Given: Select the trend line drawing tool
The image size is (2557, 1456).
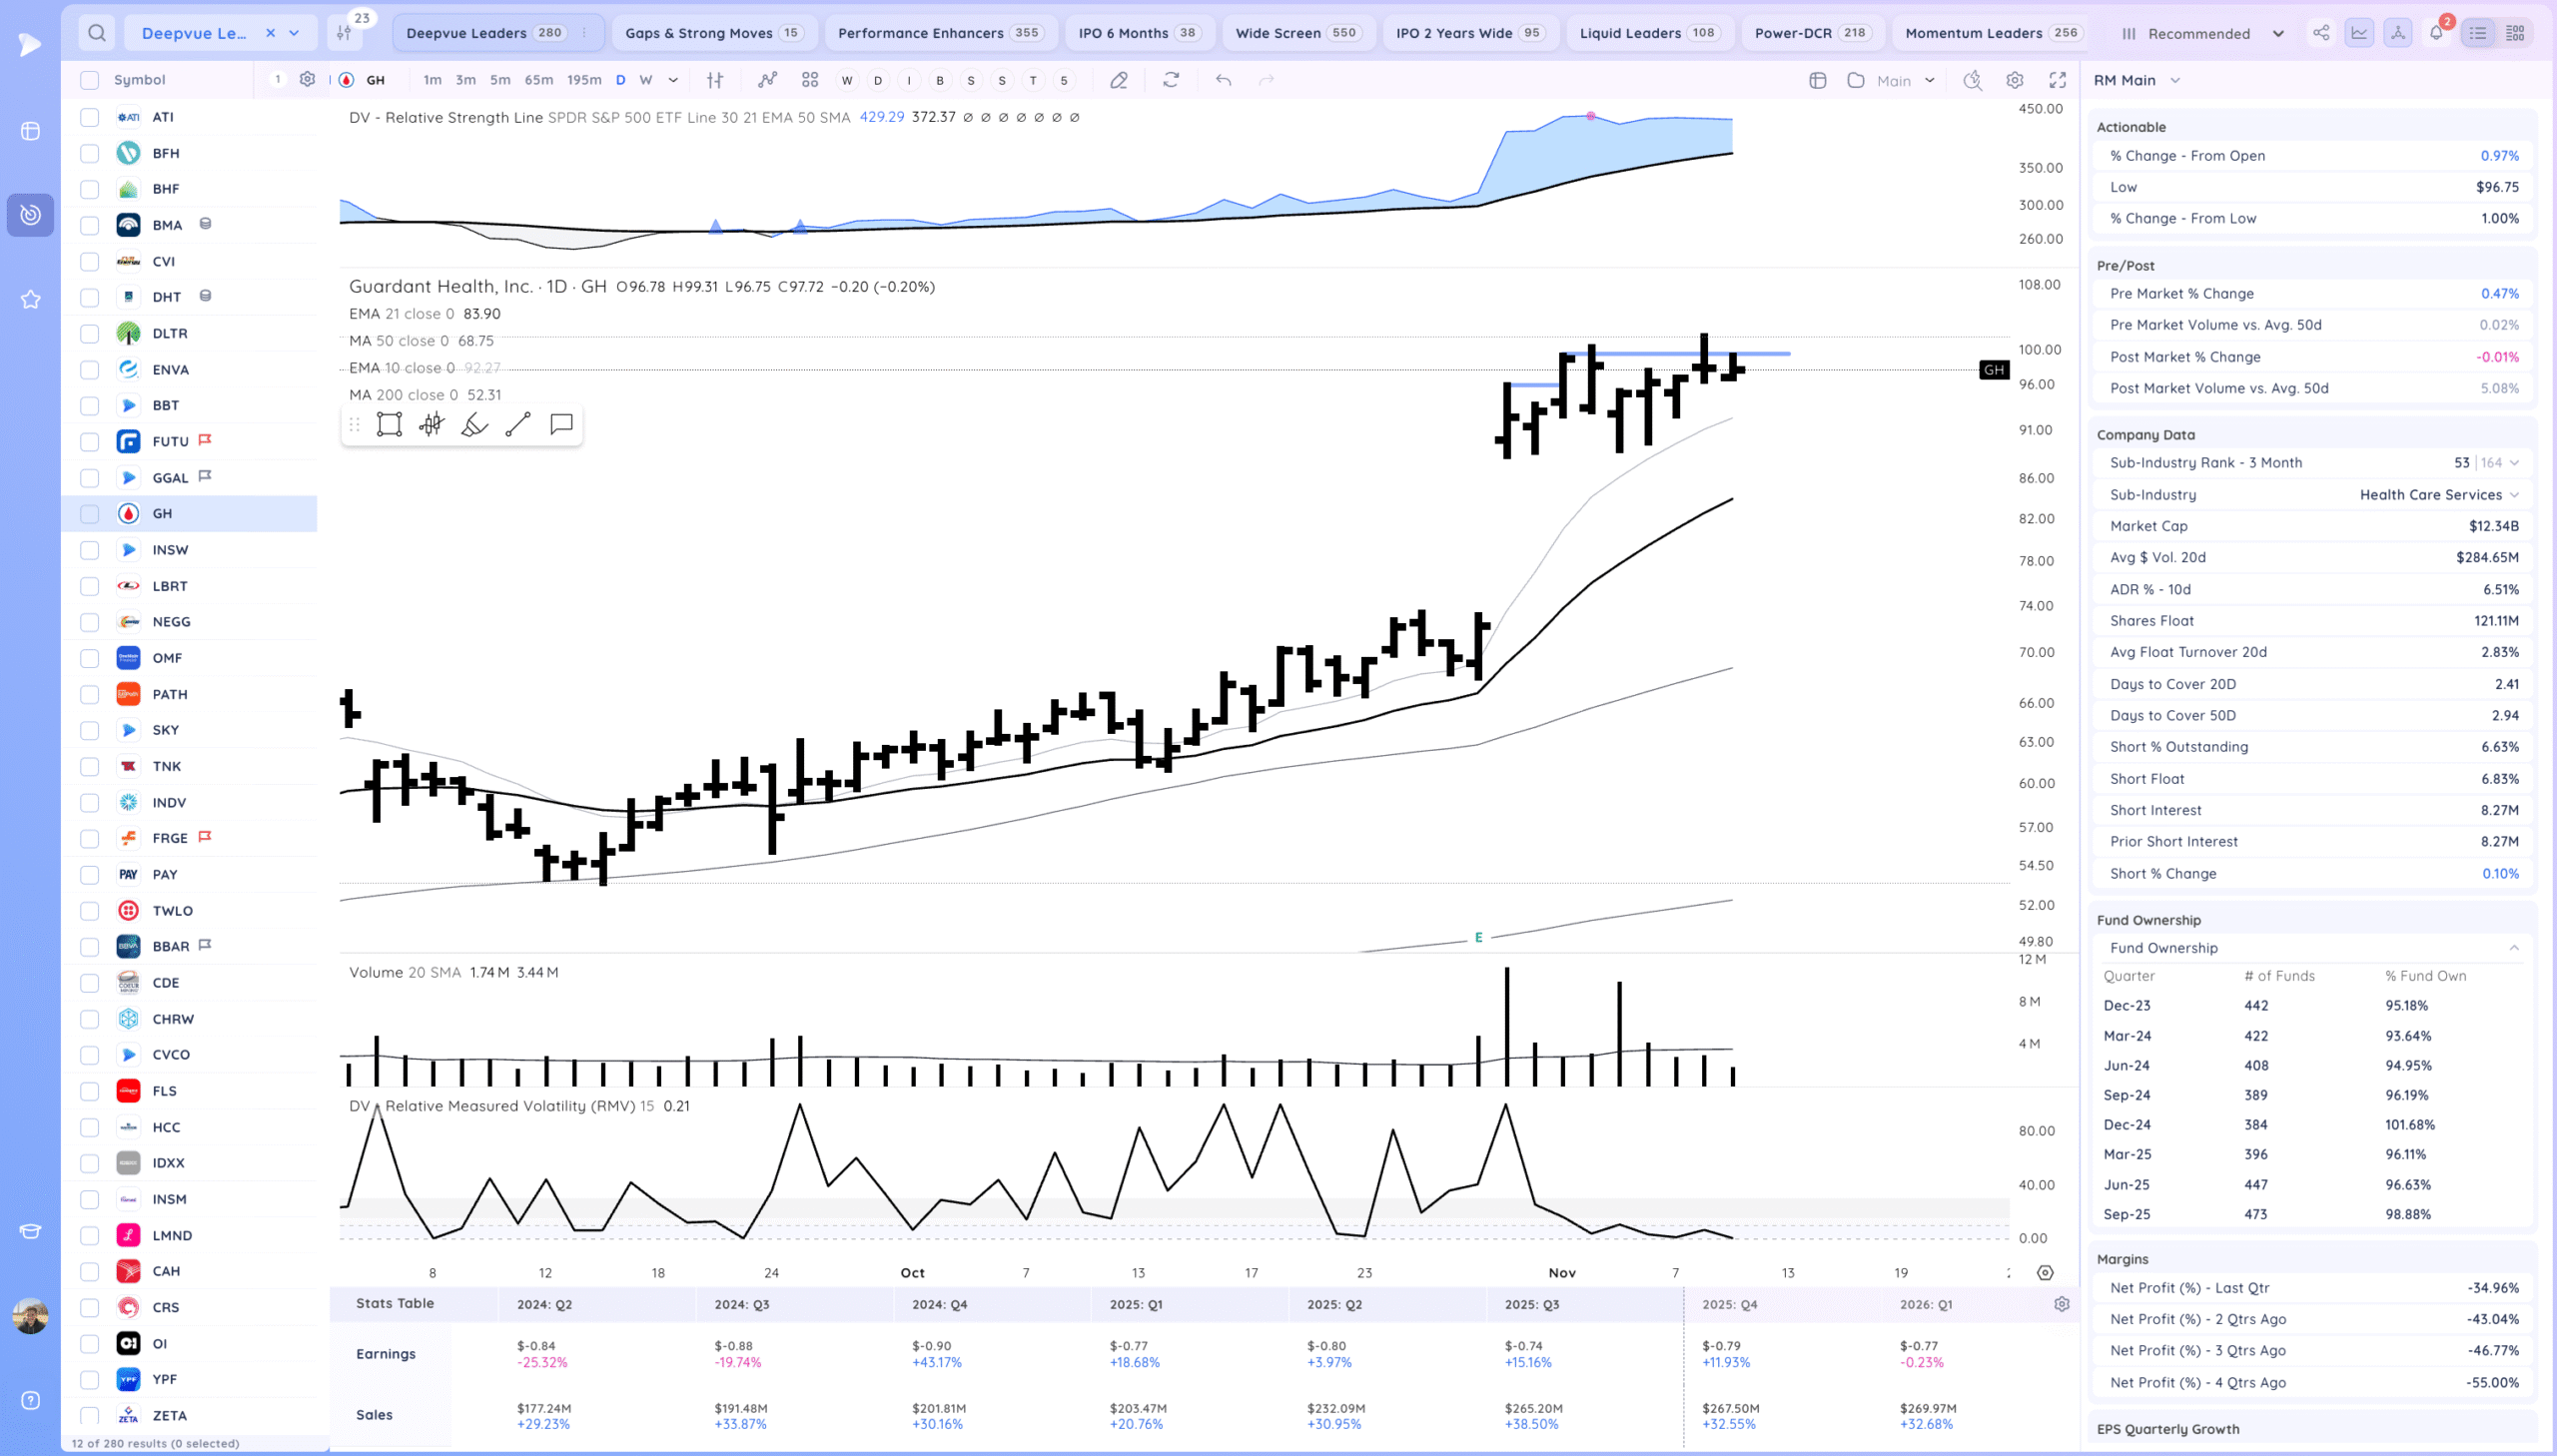Looking at the screenshot, I should [x=517, y=425].
